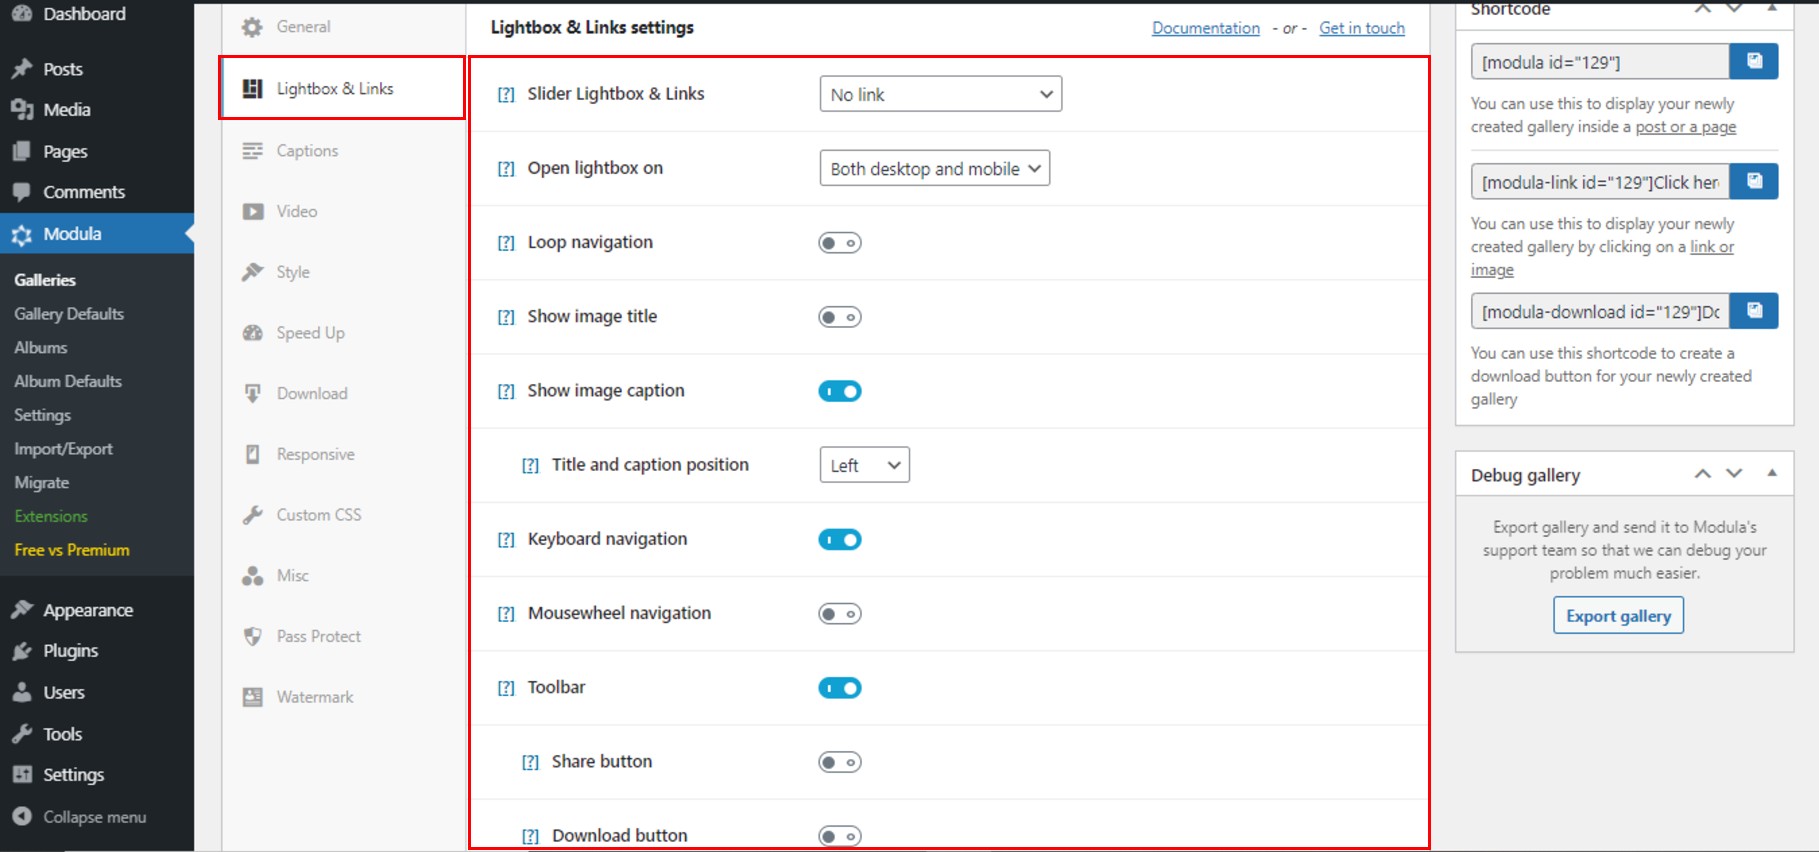This screenshot has height=852, width=1819.
Task: Copy the modula-download shortcode
Action: pos(1754,311)
